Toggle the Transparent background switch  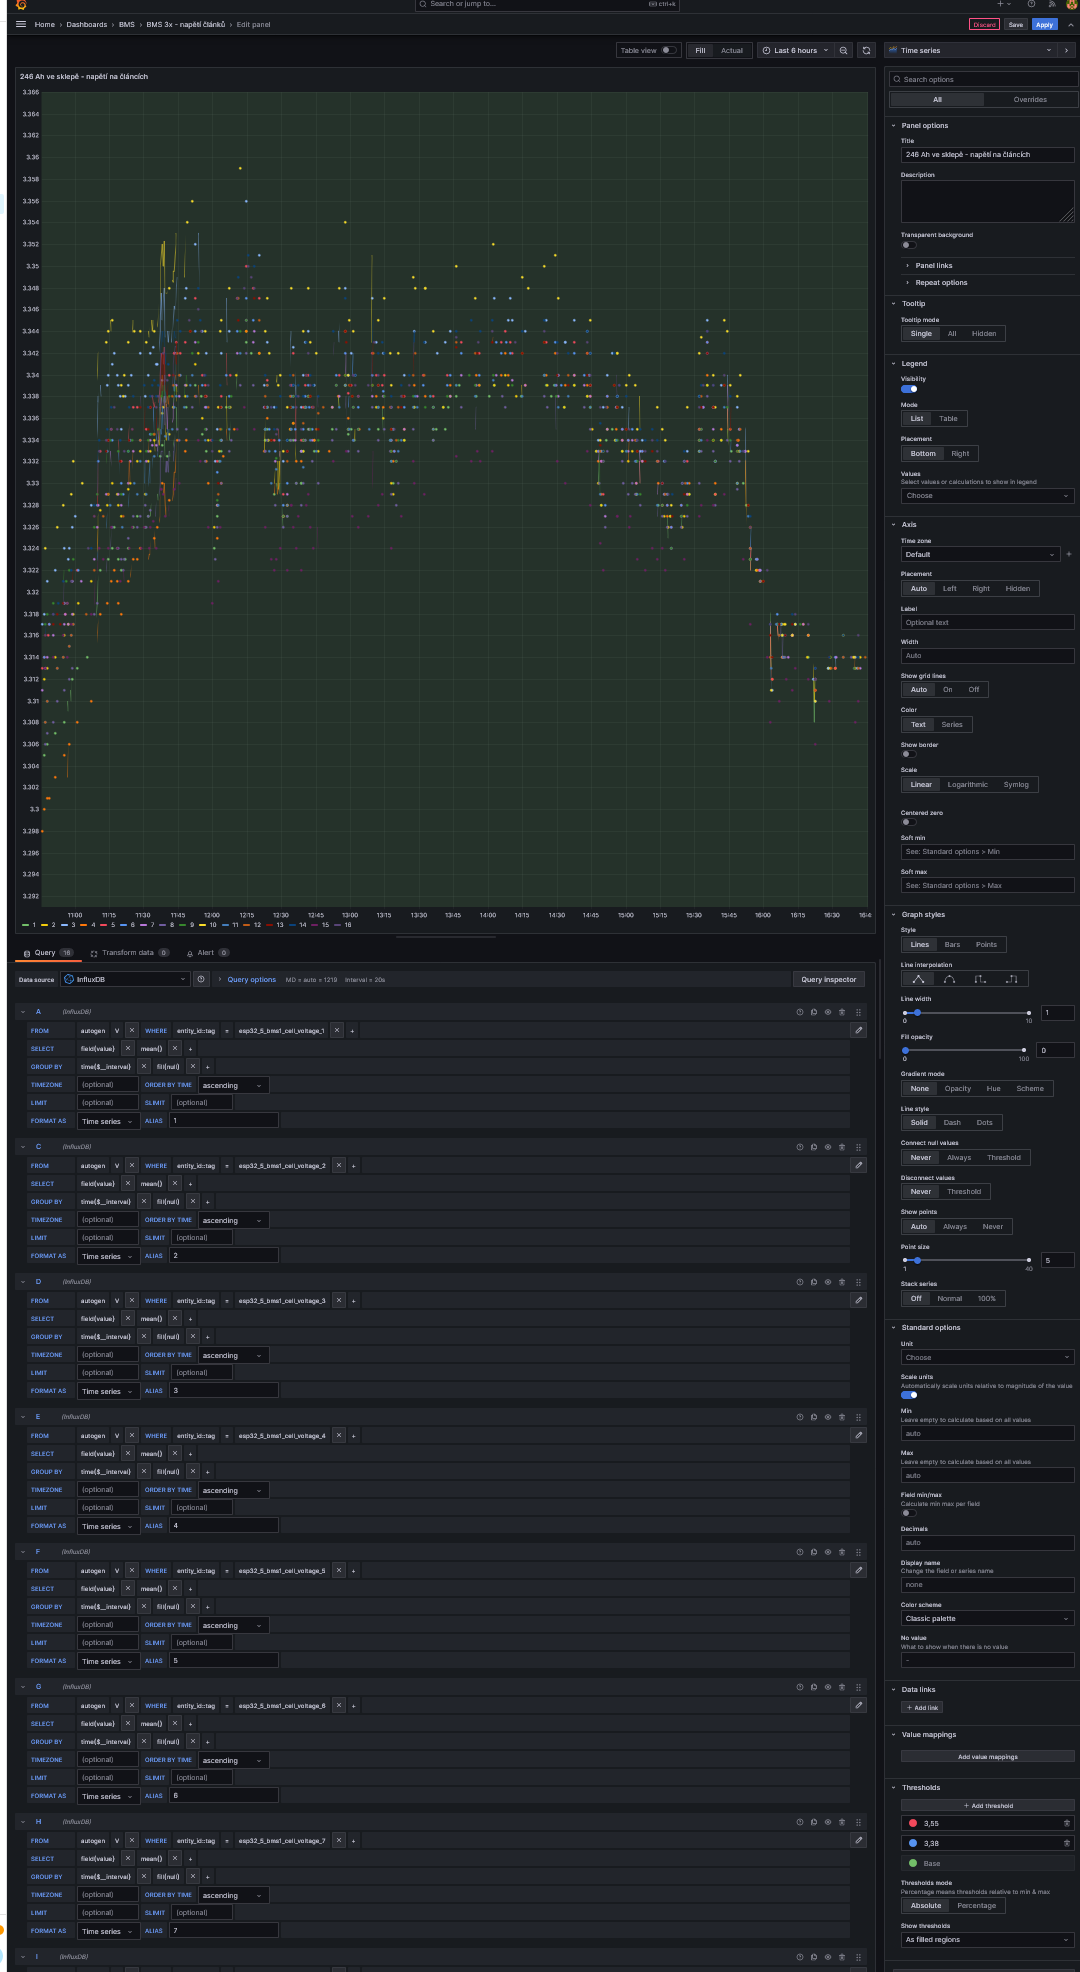pos(908,245)
